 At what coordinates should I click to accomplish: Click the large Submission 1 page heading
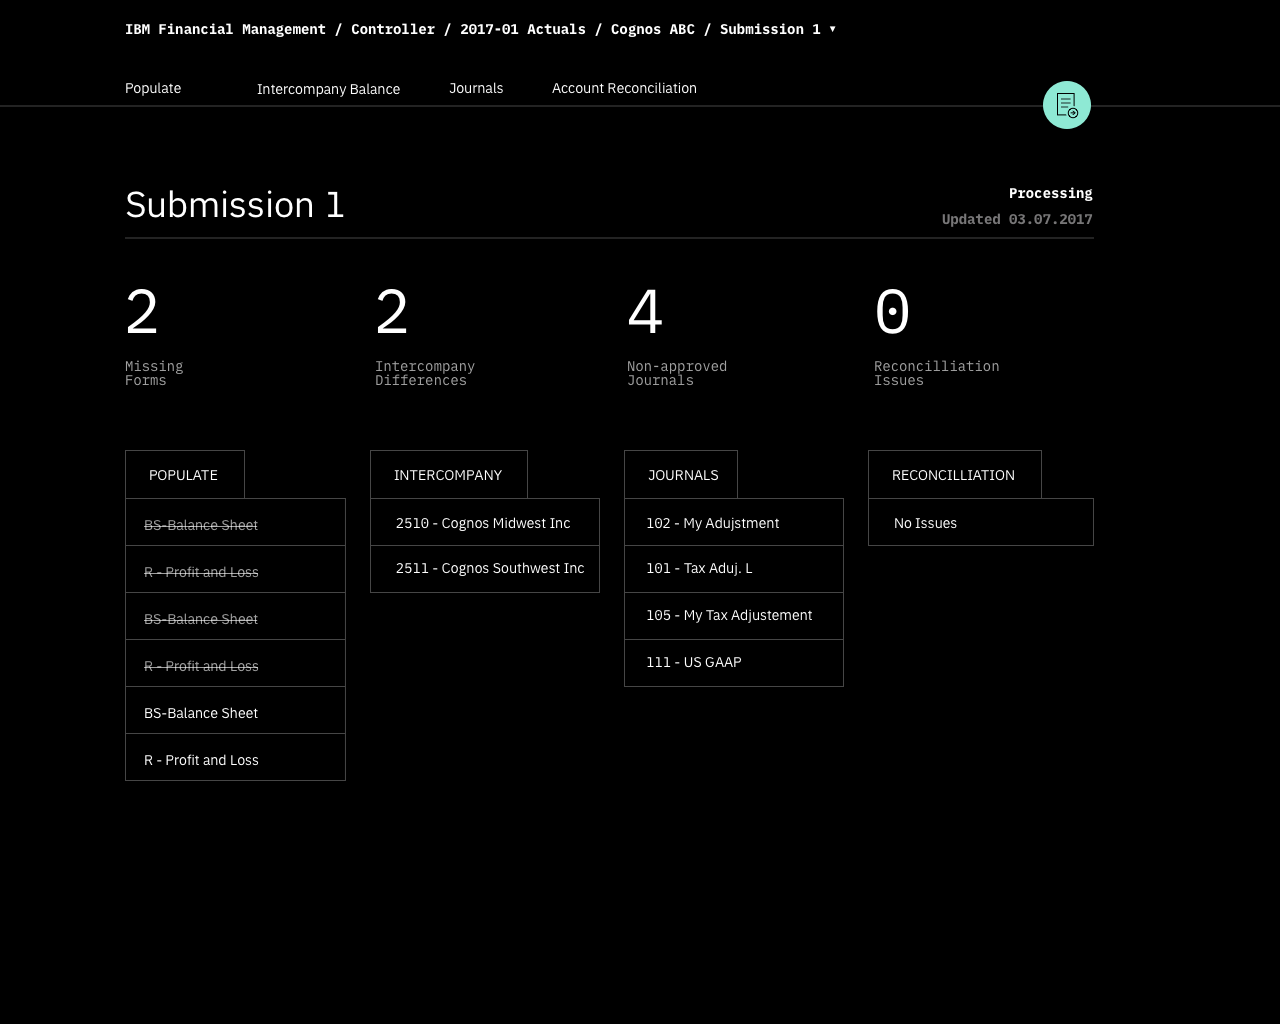(235, 205)
